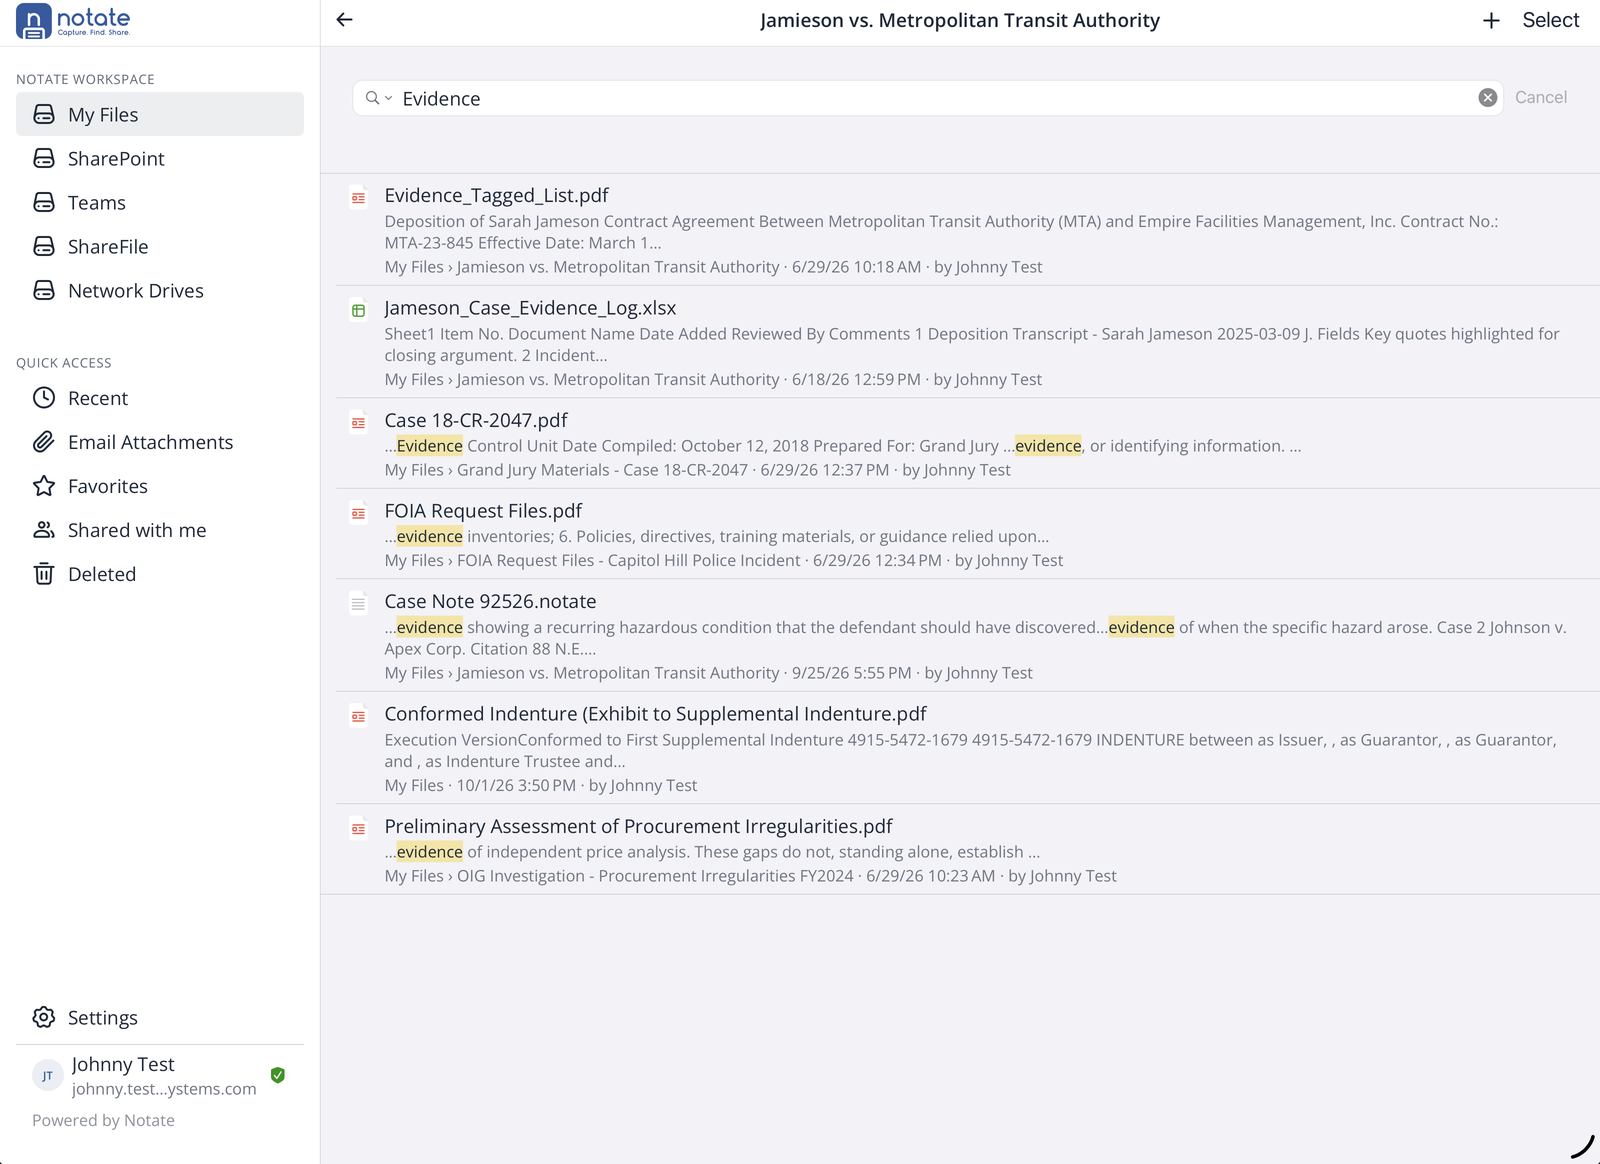Click the plus add icon
This screenshot has height=1164, width=1600.
pos(1491,20)
